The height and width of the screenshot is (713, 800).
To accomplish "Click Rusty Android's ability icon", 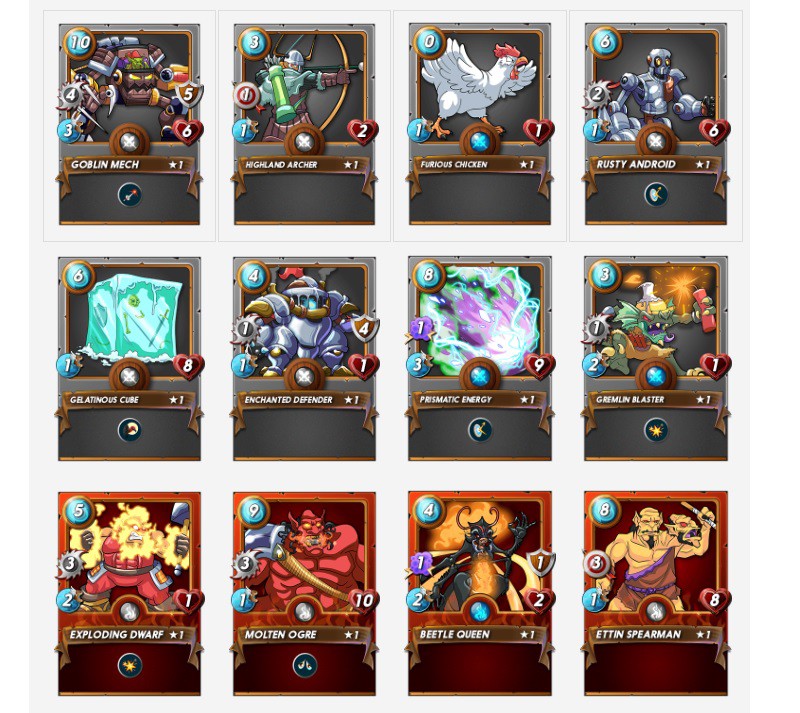I will 656,194.
